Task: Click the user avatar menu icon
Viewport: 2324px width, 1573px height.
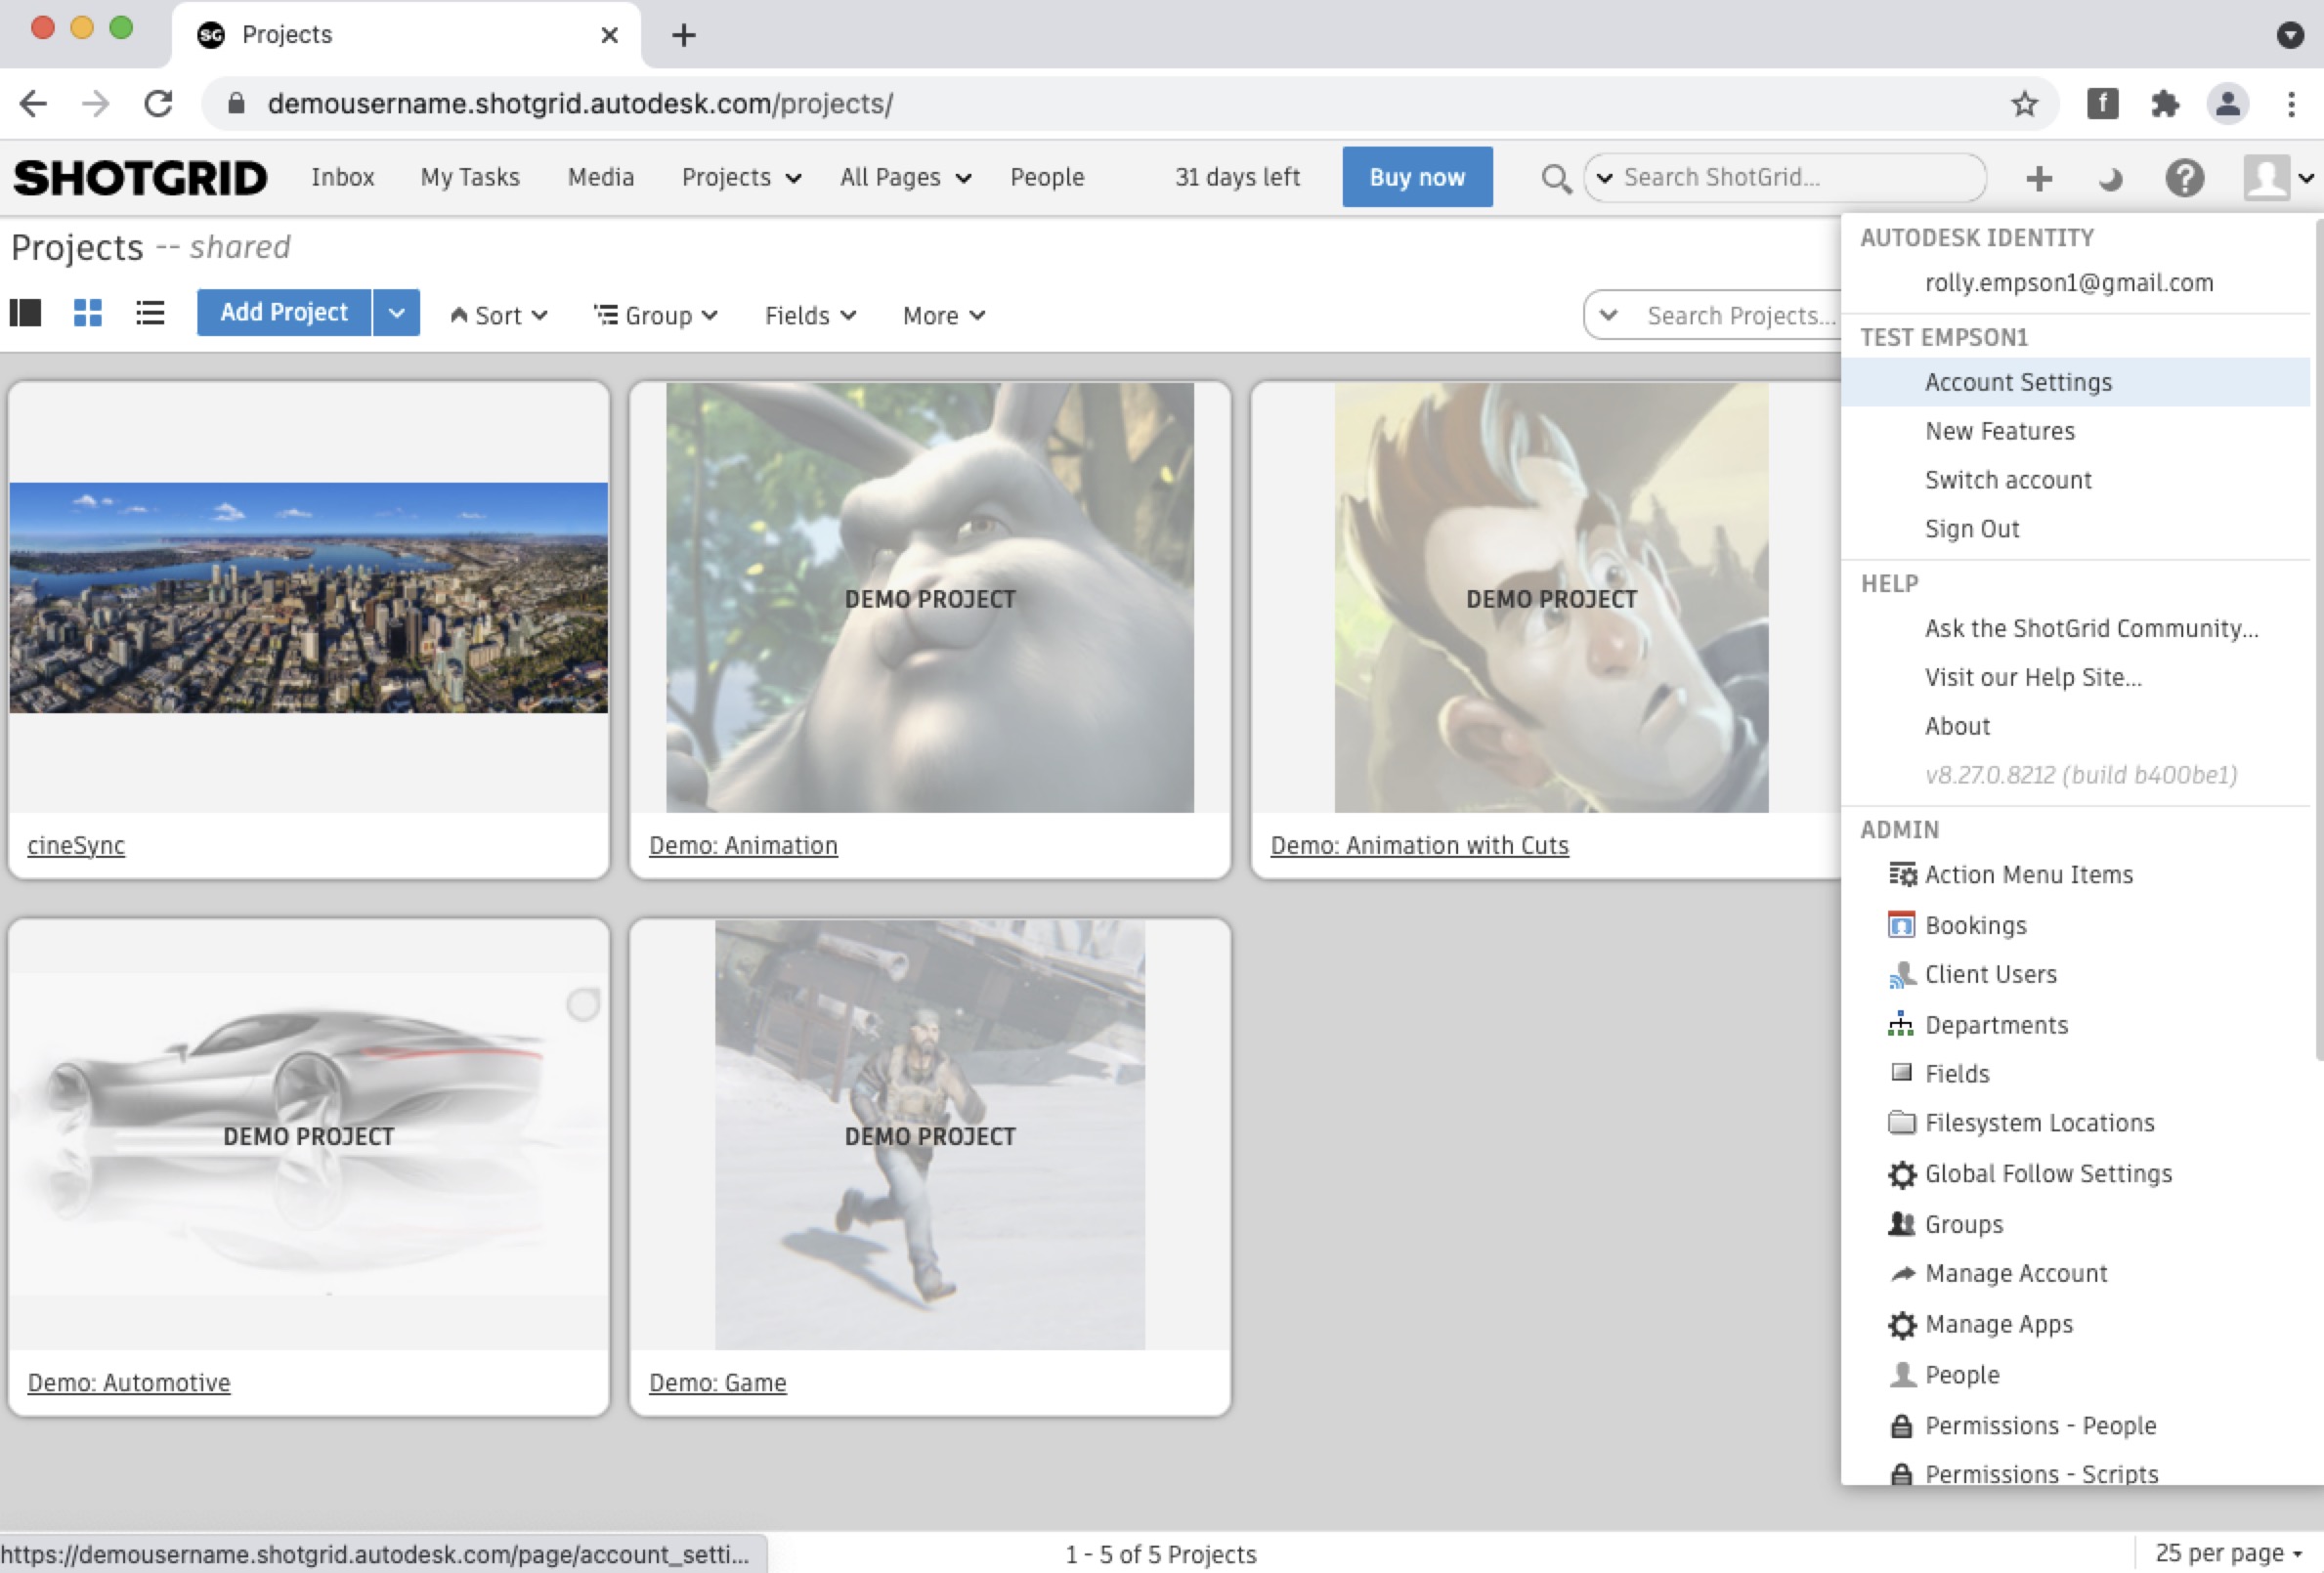Action: (x=2266, y=178)
